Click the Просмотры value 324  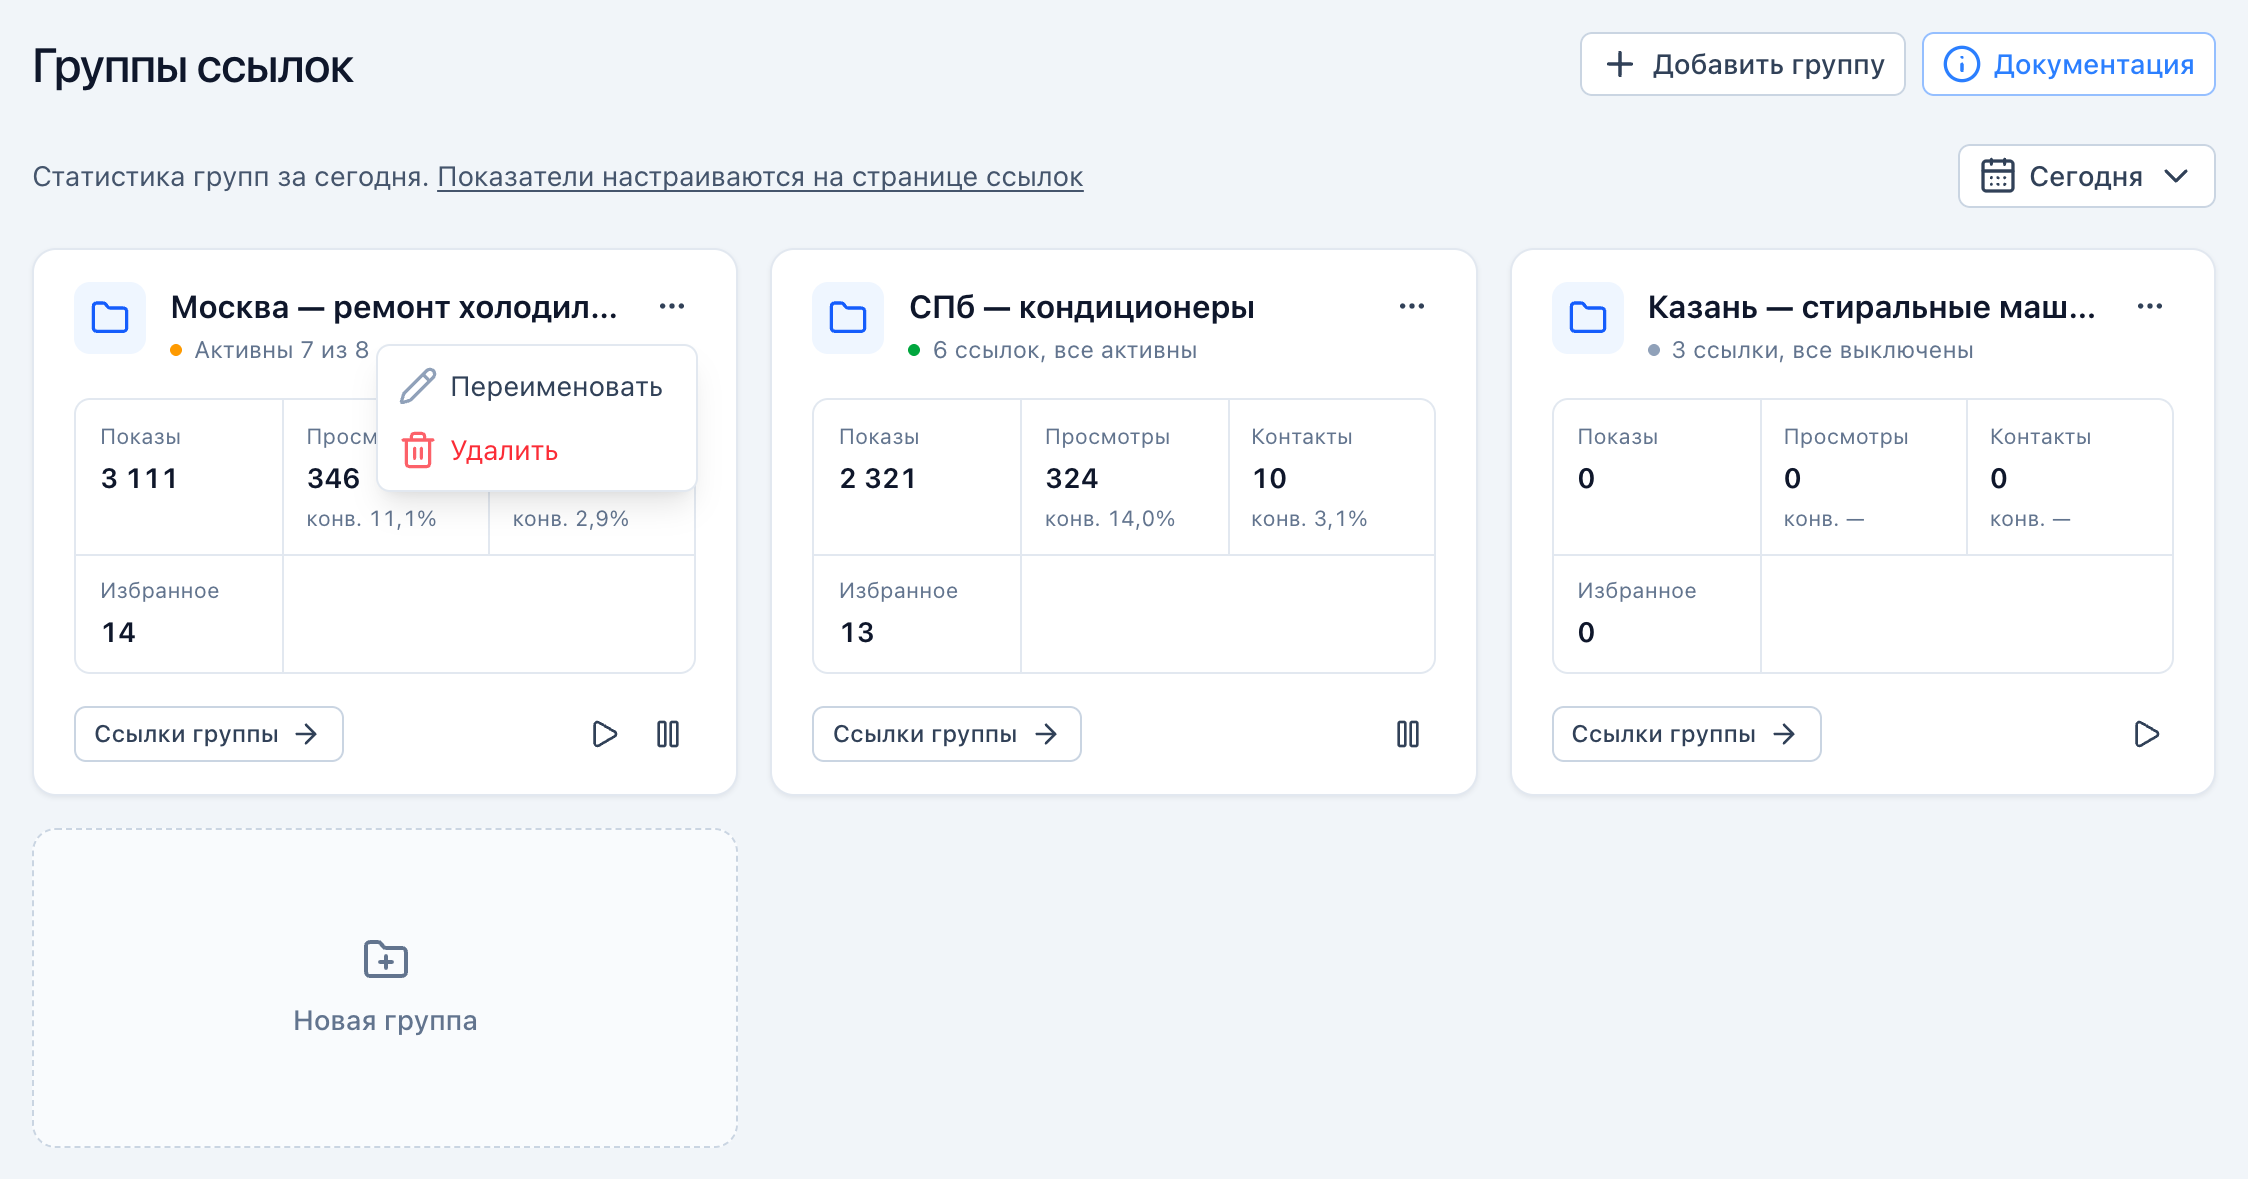[1072, 479]
